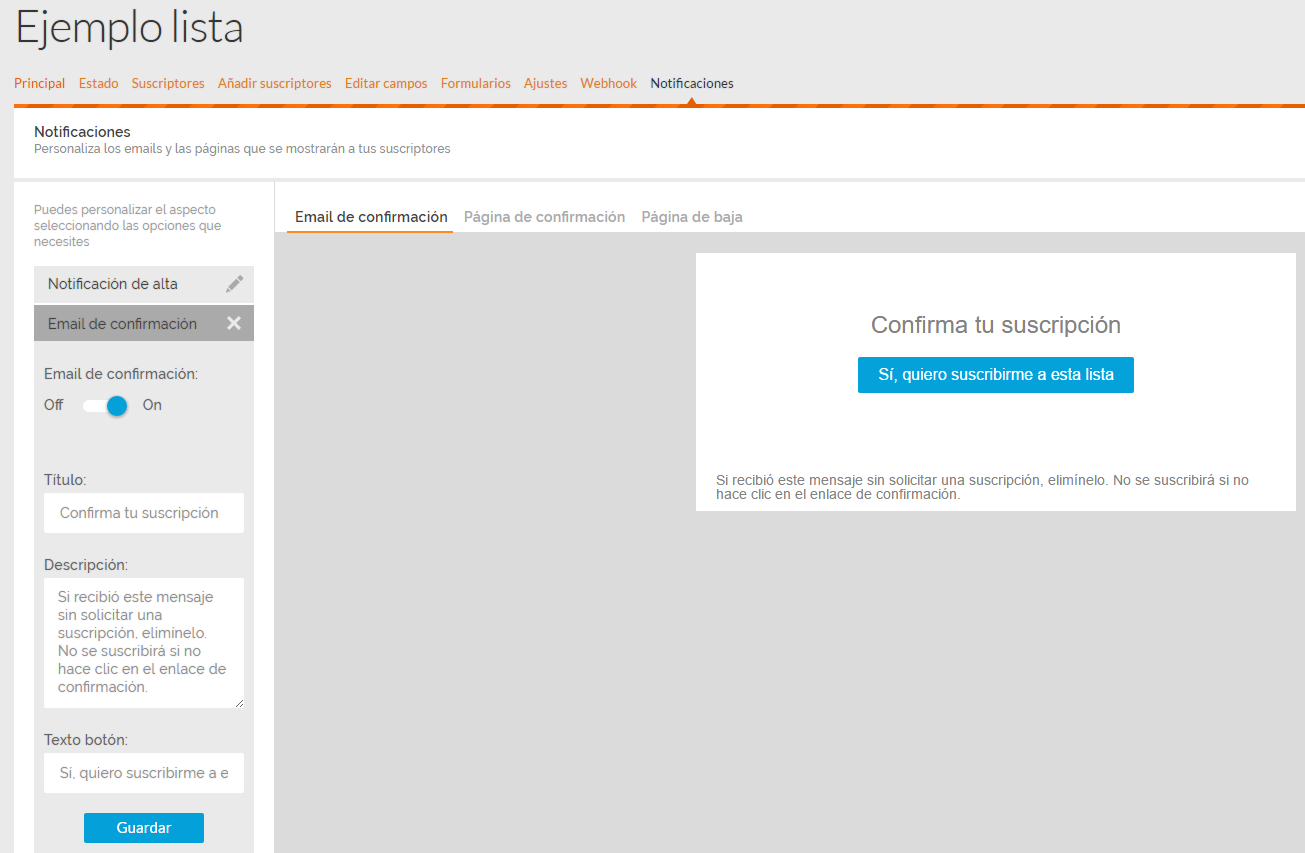This screenshot has height=853, width=1305.
Task: Collapse the Email de confirmación accordion header
Action: click(x=144, y=323)
